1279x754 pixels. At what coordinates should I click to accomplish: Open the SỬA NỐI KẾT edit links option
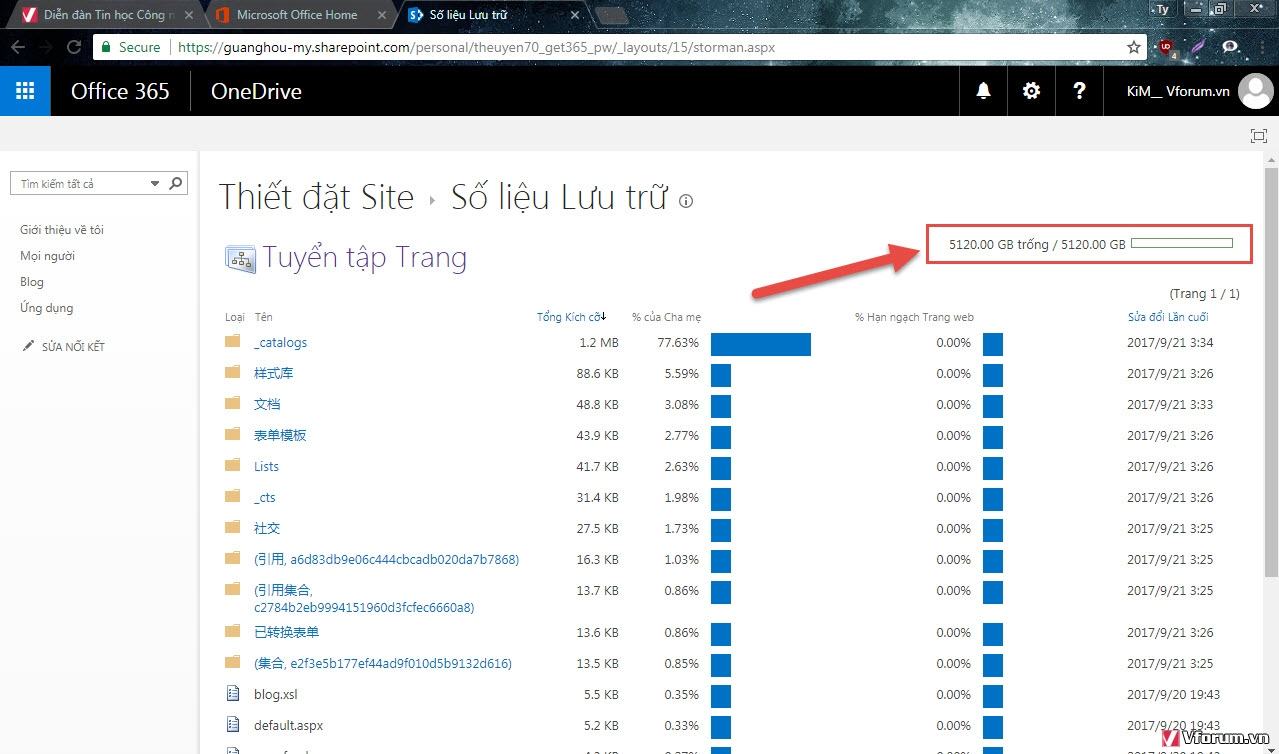[x=72, y=347]
